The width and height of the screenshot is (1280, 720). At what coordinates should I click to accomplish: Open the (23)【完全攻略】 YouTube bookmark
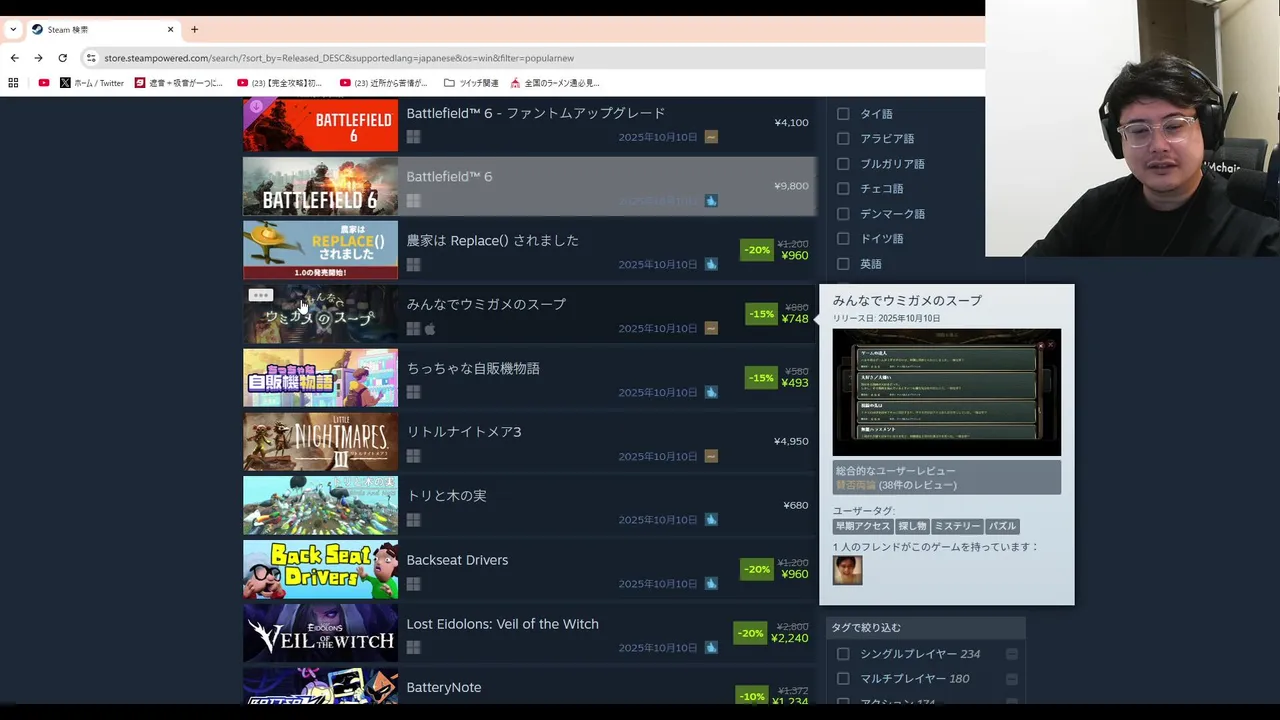tap(279, 83)
